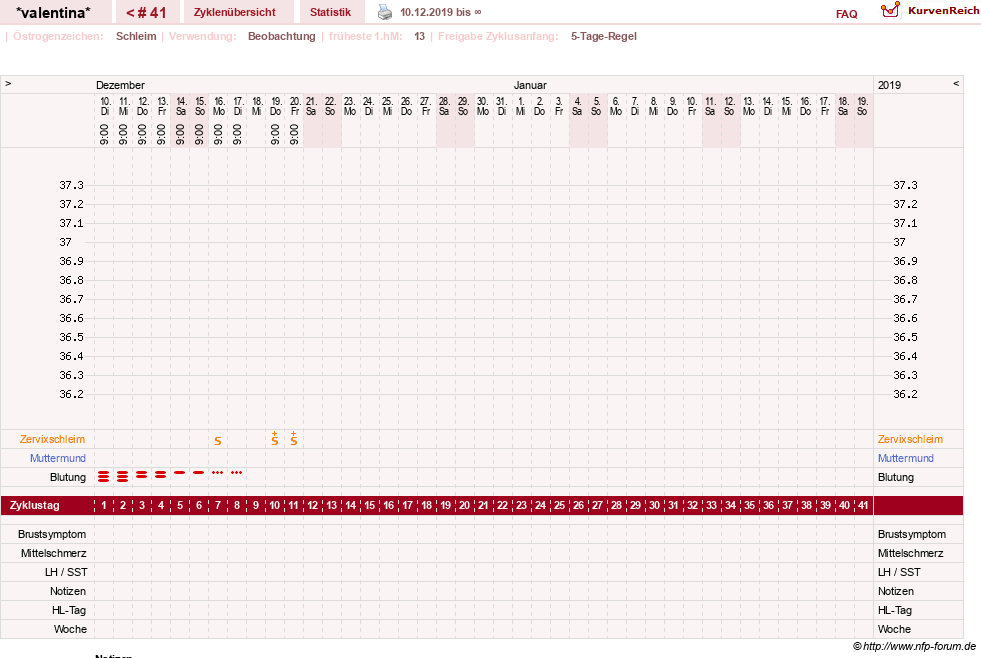Click the date column '10. Di'
The height and width of the screenshot is (658, 981).
click(x=104, y=106)
